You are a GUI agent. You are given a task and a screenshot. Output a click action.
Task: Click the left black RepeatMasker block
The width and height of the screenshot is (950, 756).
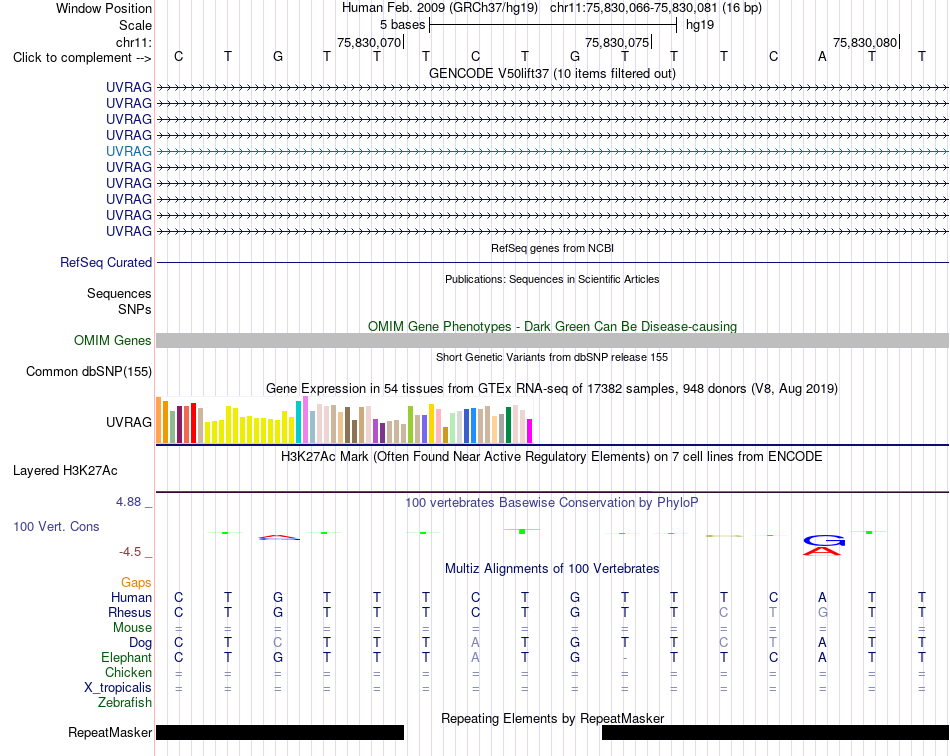click(280, 732)
